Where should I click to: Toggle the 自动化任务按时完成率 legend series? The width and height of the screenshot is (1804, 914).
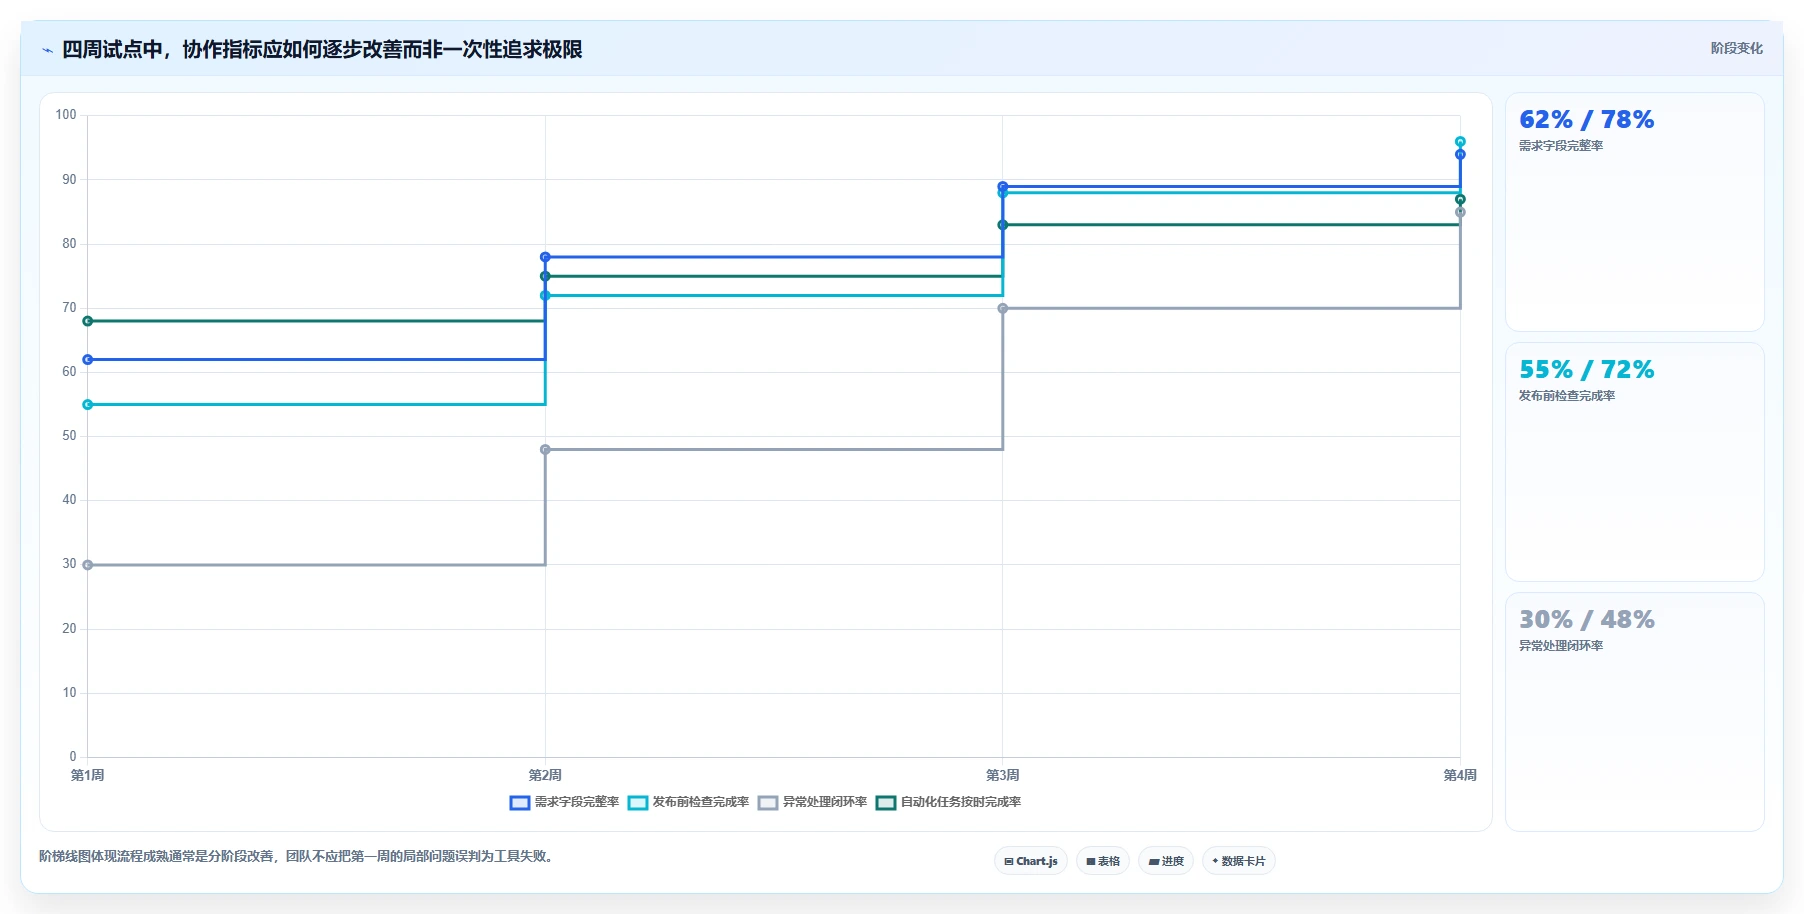click(x=948, y=802)
